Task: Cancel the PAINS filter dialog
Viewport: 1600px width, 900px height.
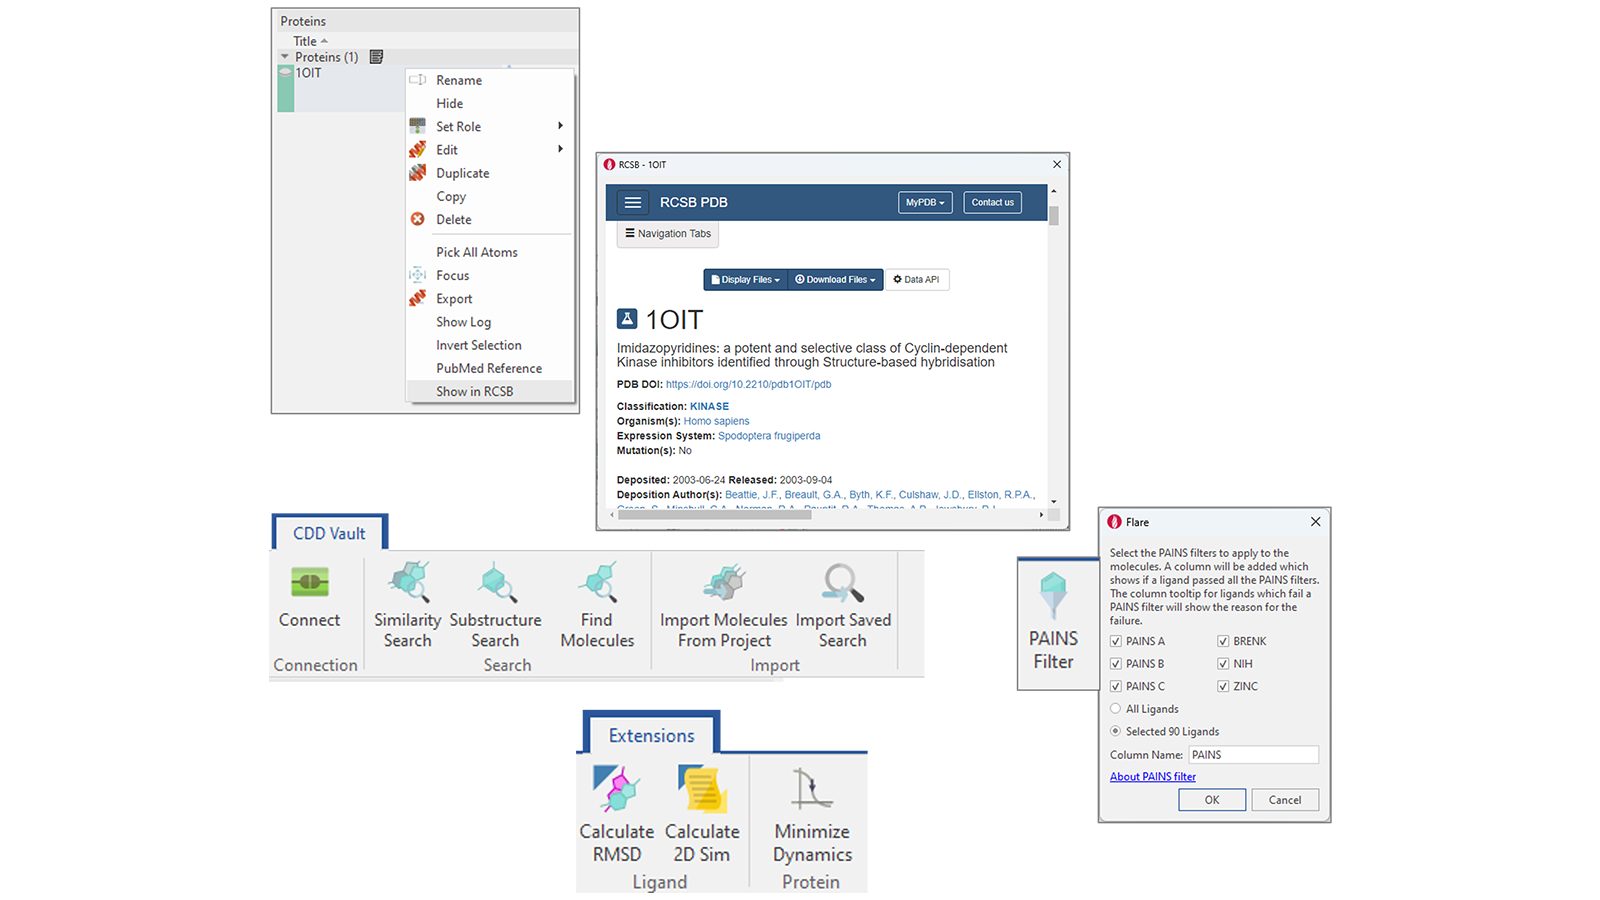Action: (x=1285, y=800)
